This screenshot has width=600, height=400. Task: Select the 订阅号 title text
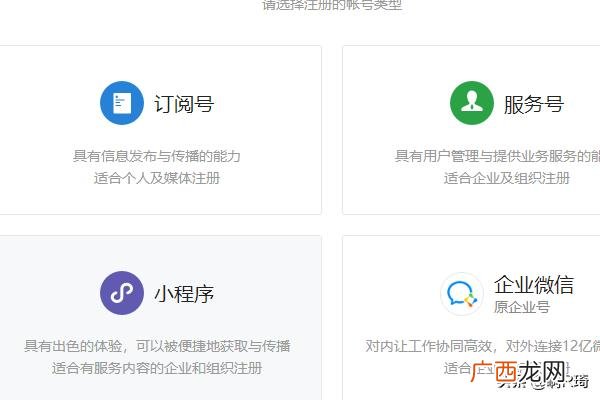pos(184,104)
